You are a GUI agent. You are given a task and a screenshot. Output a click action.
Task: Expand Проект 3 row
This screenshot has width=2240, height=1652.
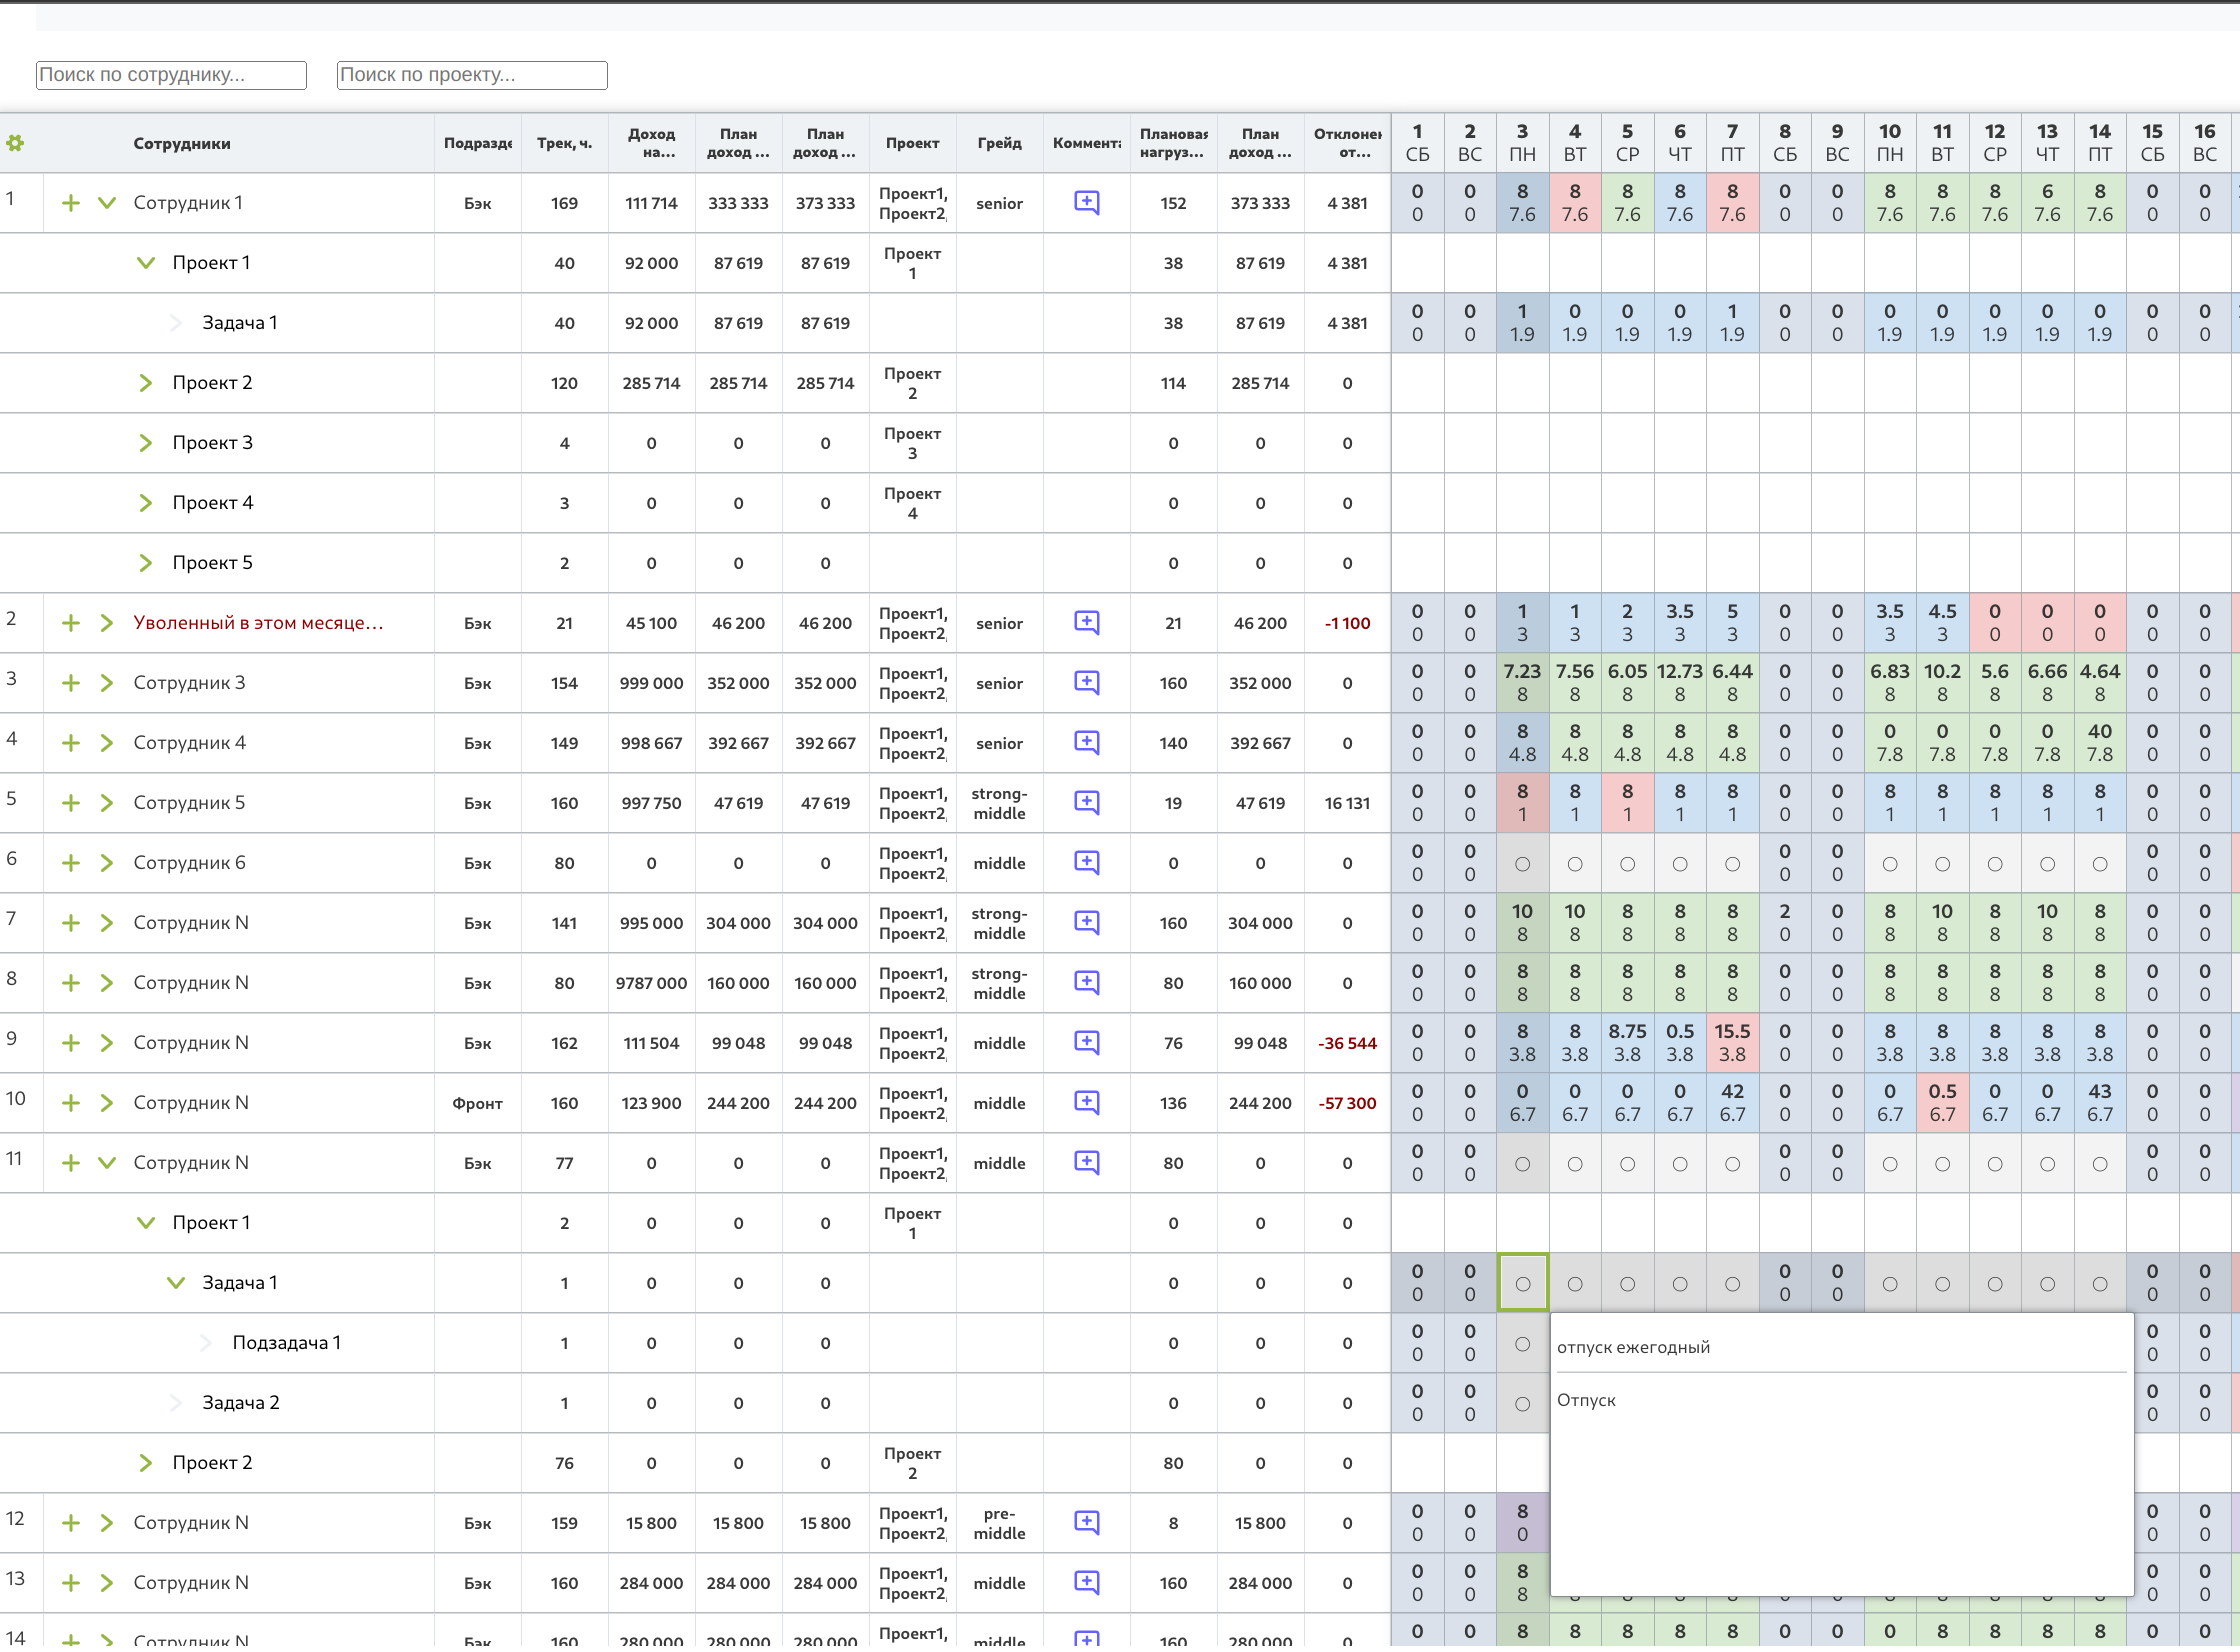[x=146, y=443]
